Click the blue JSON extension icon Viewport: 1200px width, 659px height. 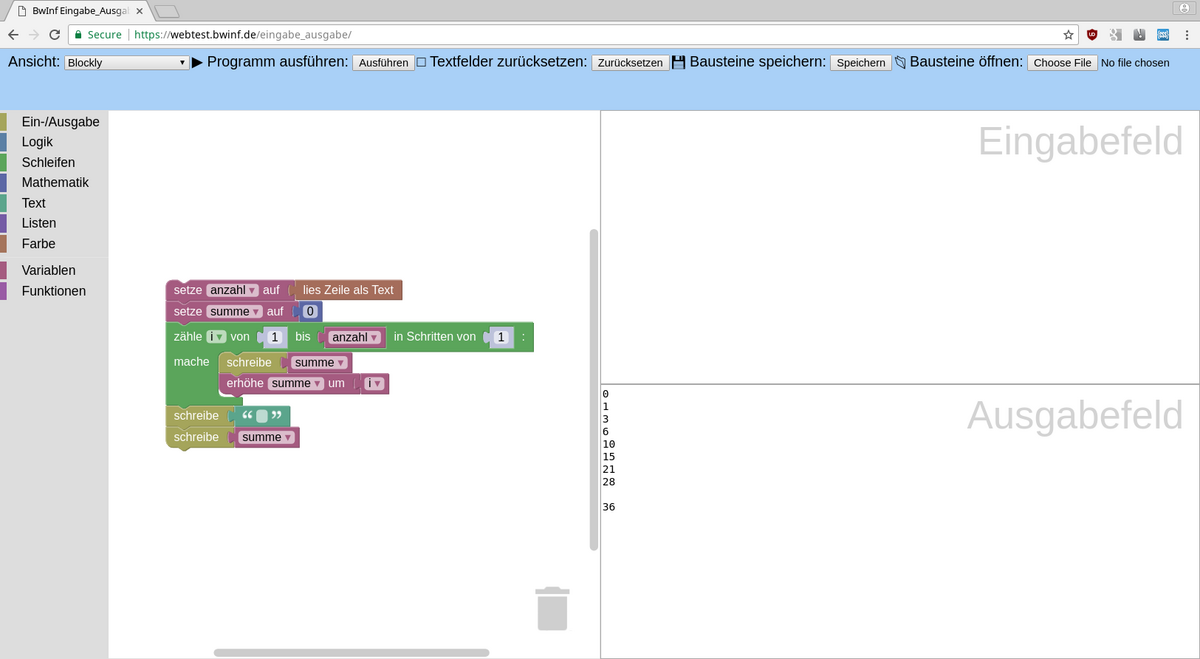pos(1163,34)
